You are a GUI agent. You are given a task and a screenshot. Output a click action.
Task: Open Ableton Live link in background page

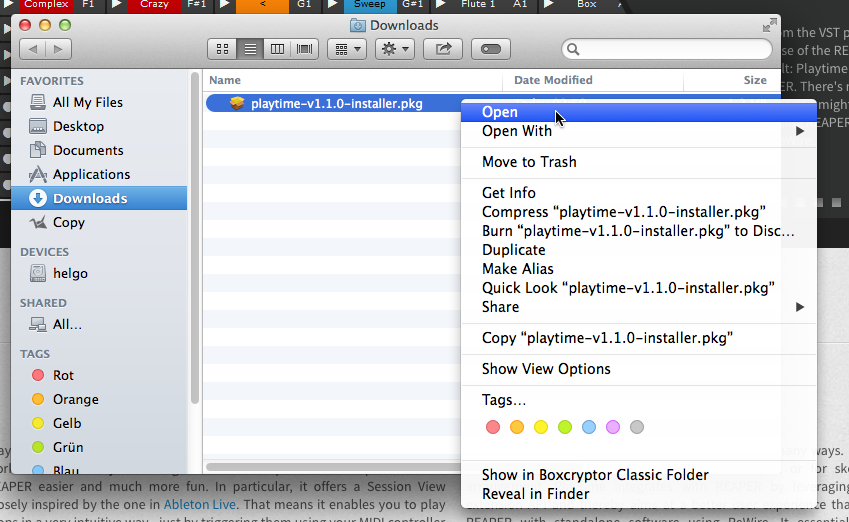pos(200,505)
